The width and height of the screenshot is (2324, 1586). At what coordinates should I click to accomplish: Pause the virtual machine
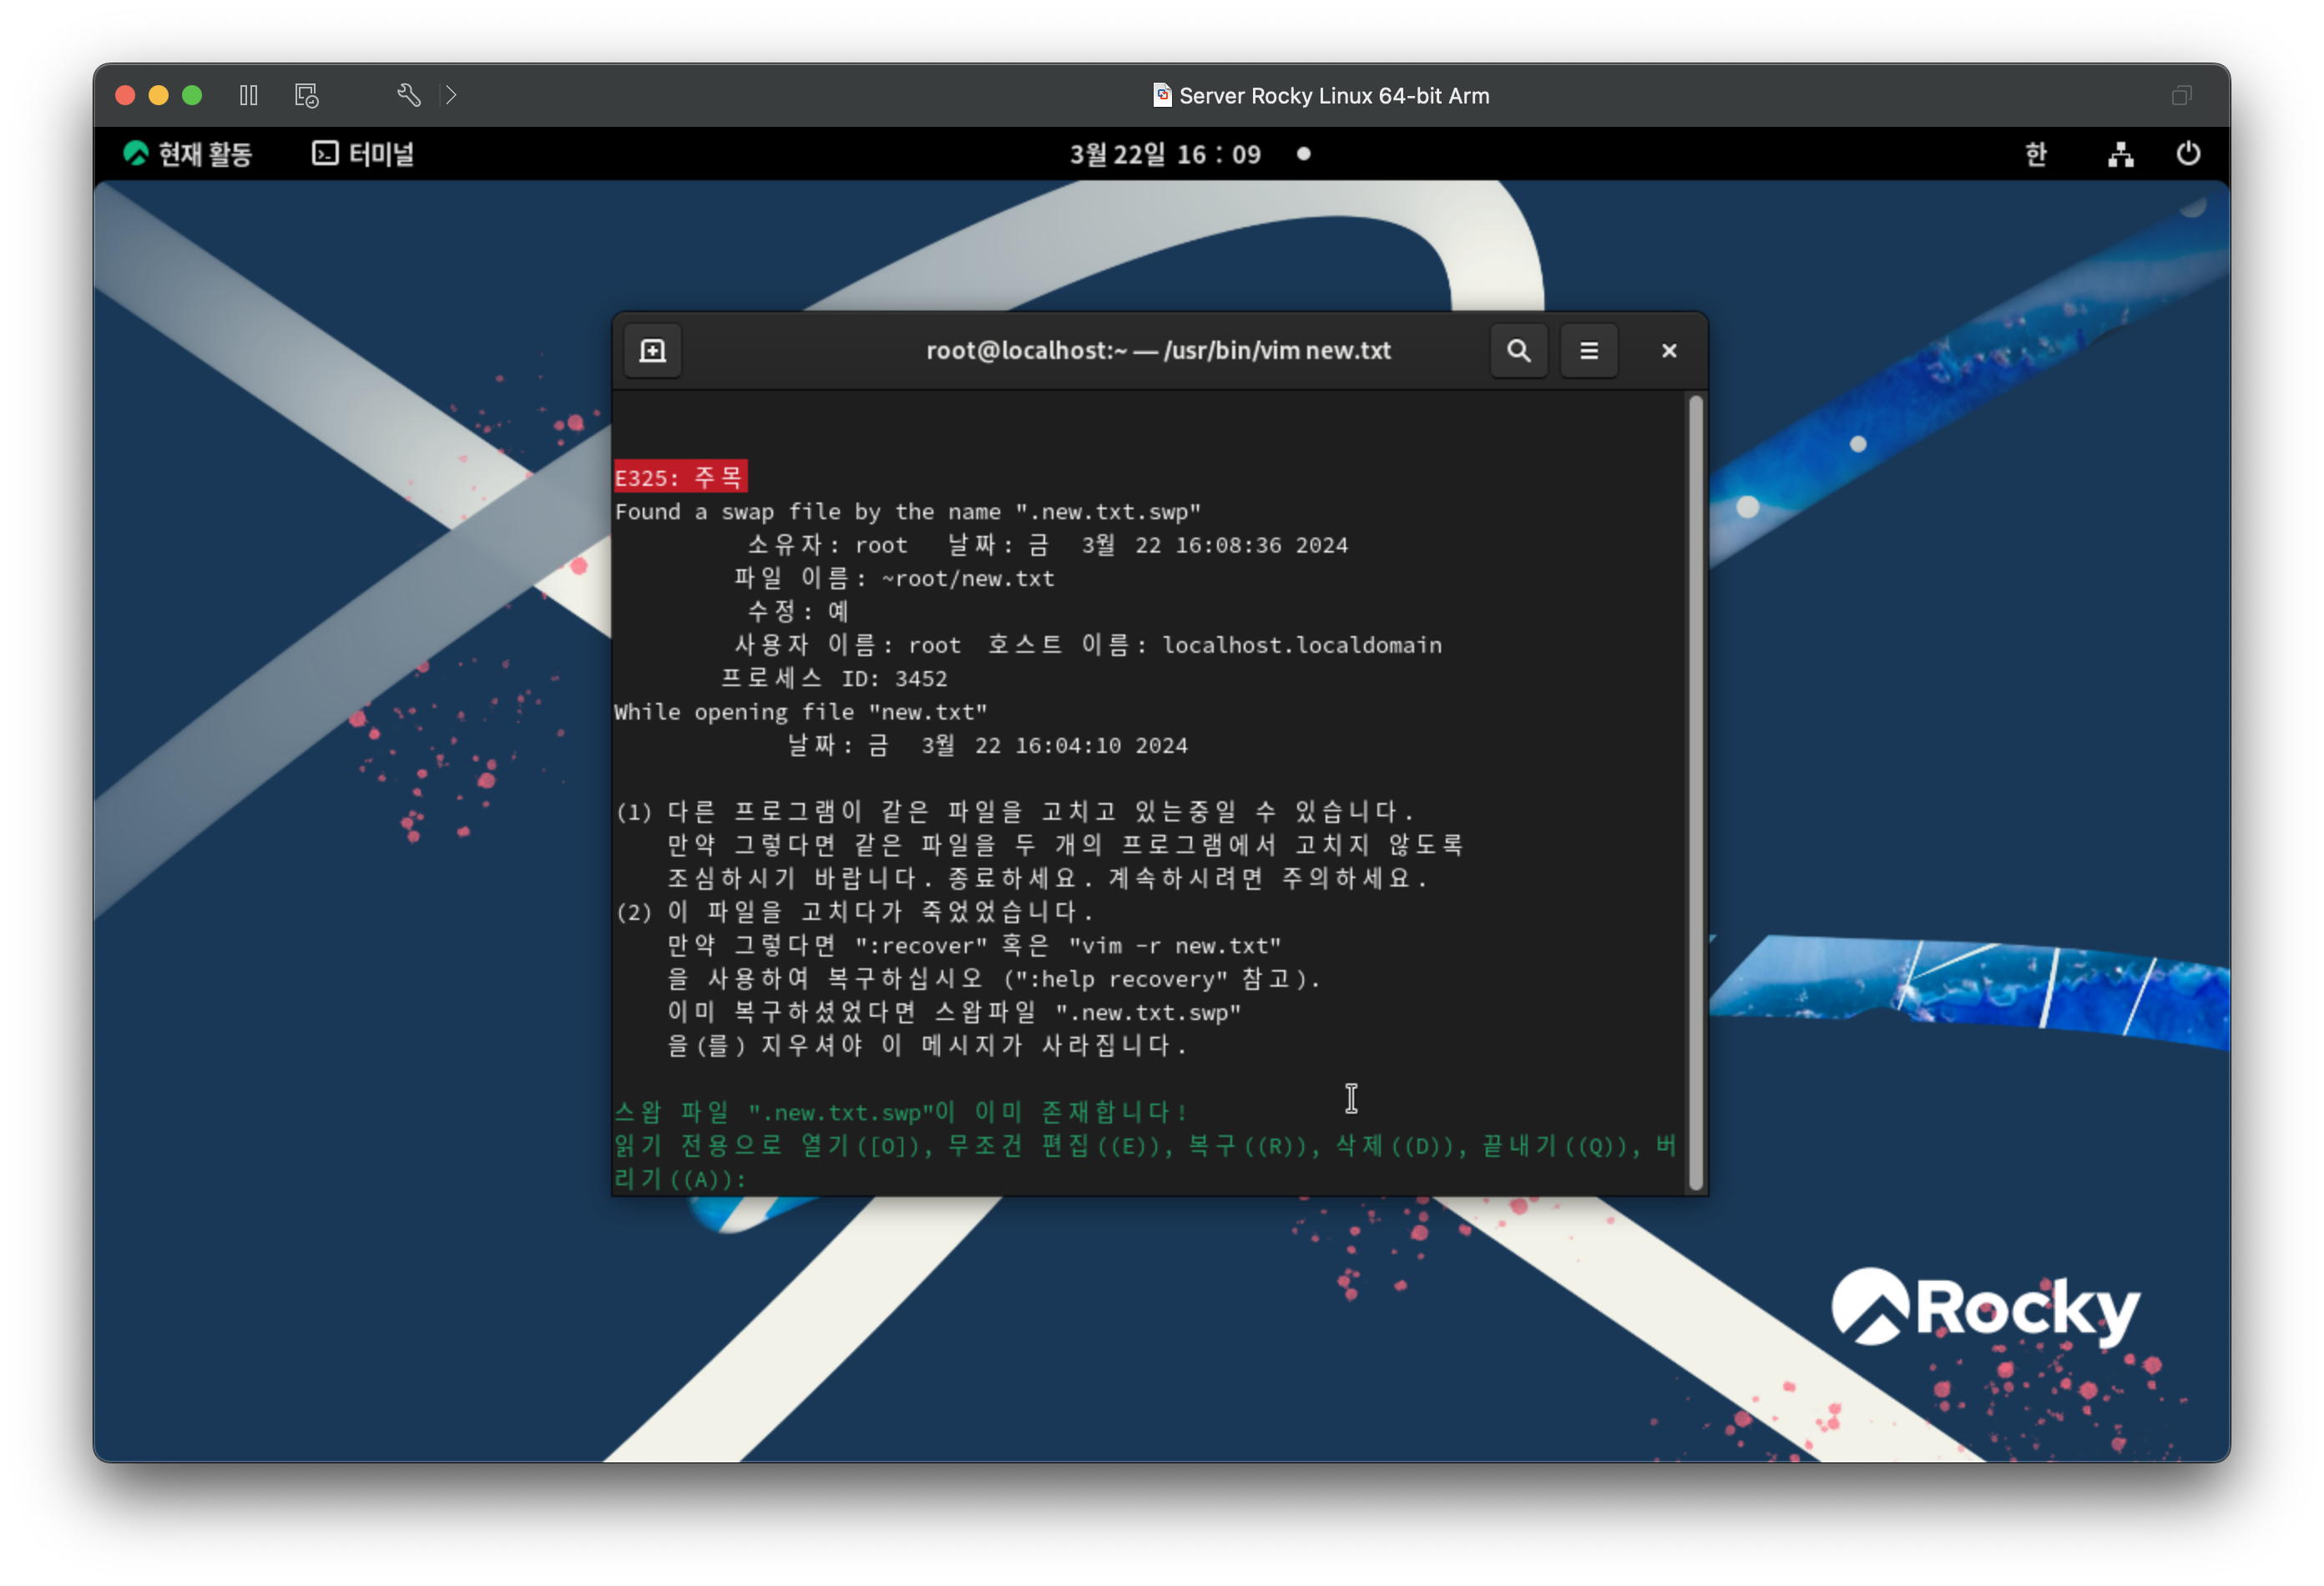point(249,95)
